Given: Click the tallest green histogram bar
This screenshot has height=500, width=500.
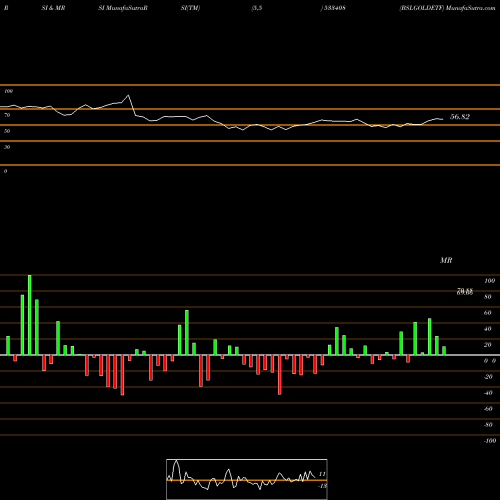Looking at the screenshot, I should 30,315.
